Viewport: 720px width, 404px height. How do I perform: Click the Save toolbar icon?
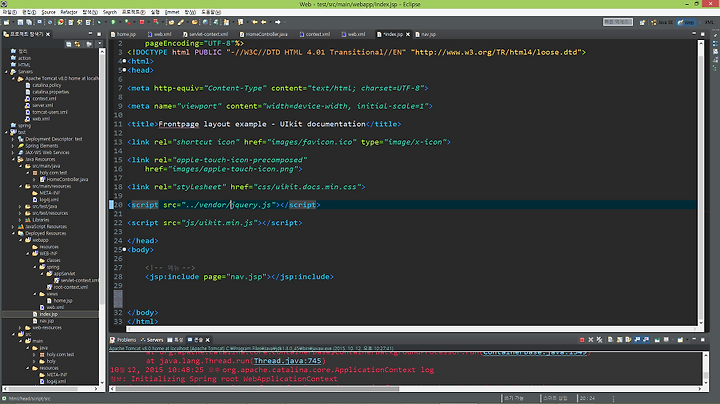(20, 22)
